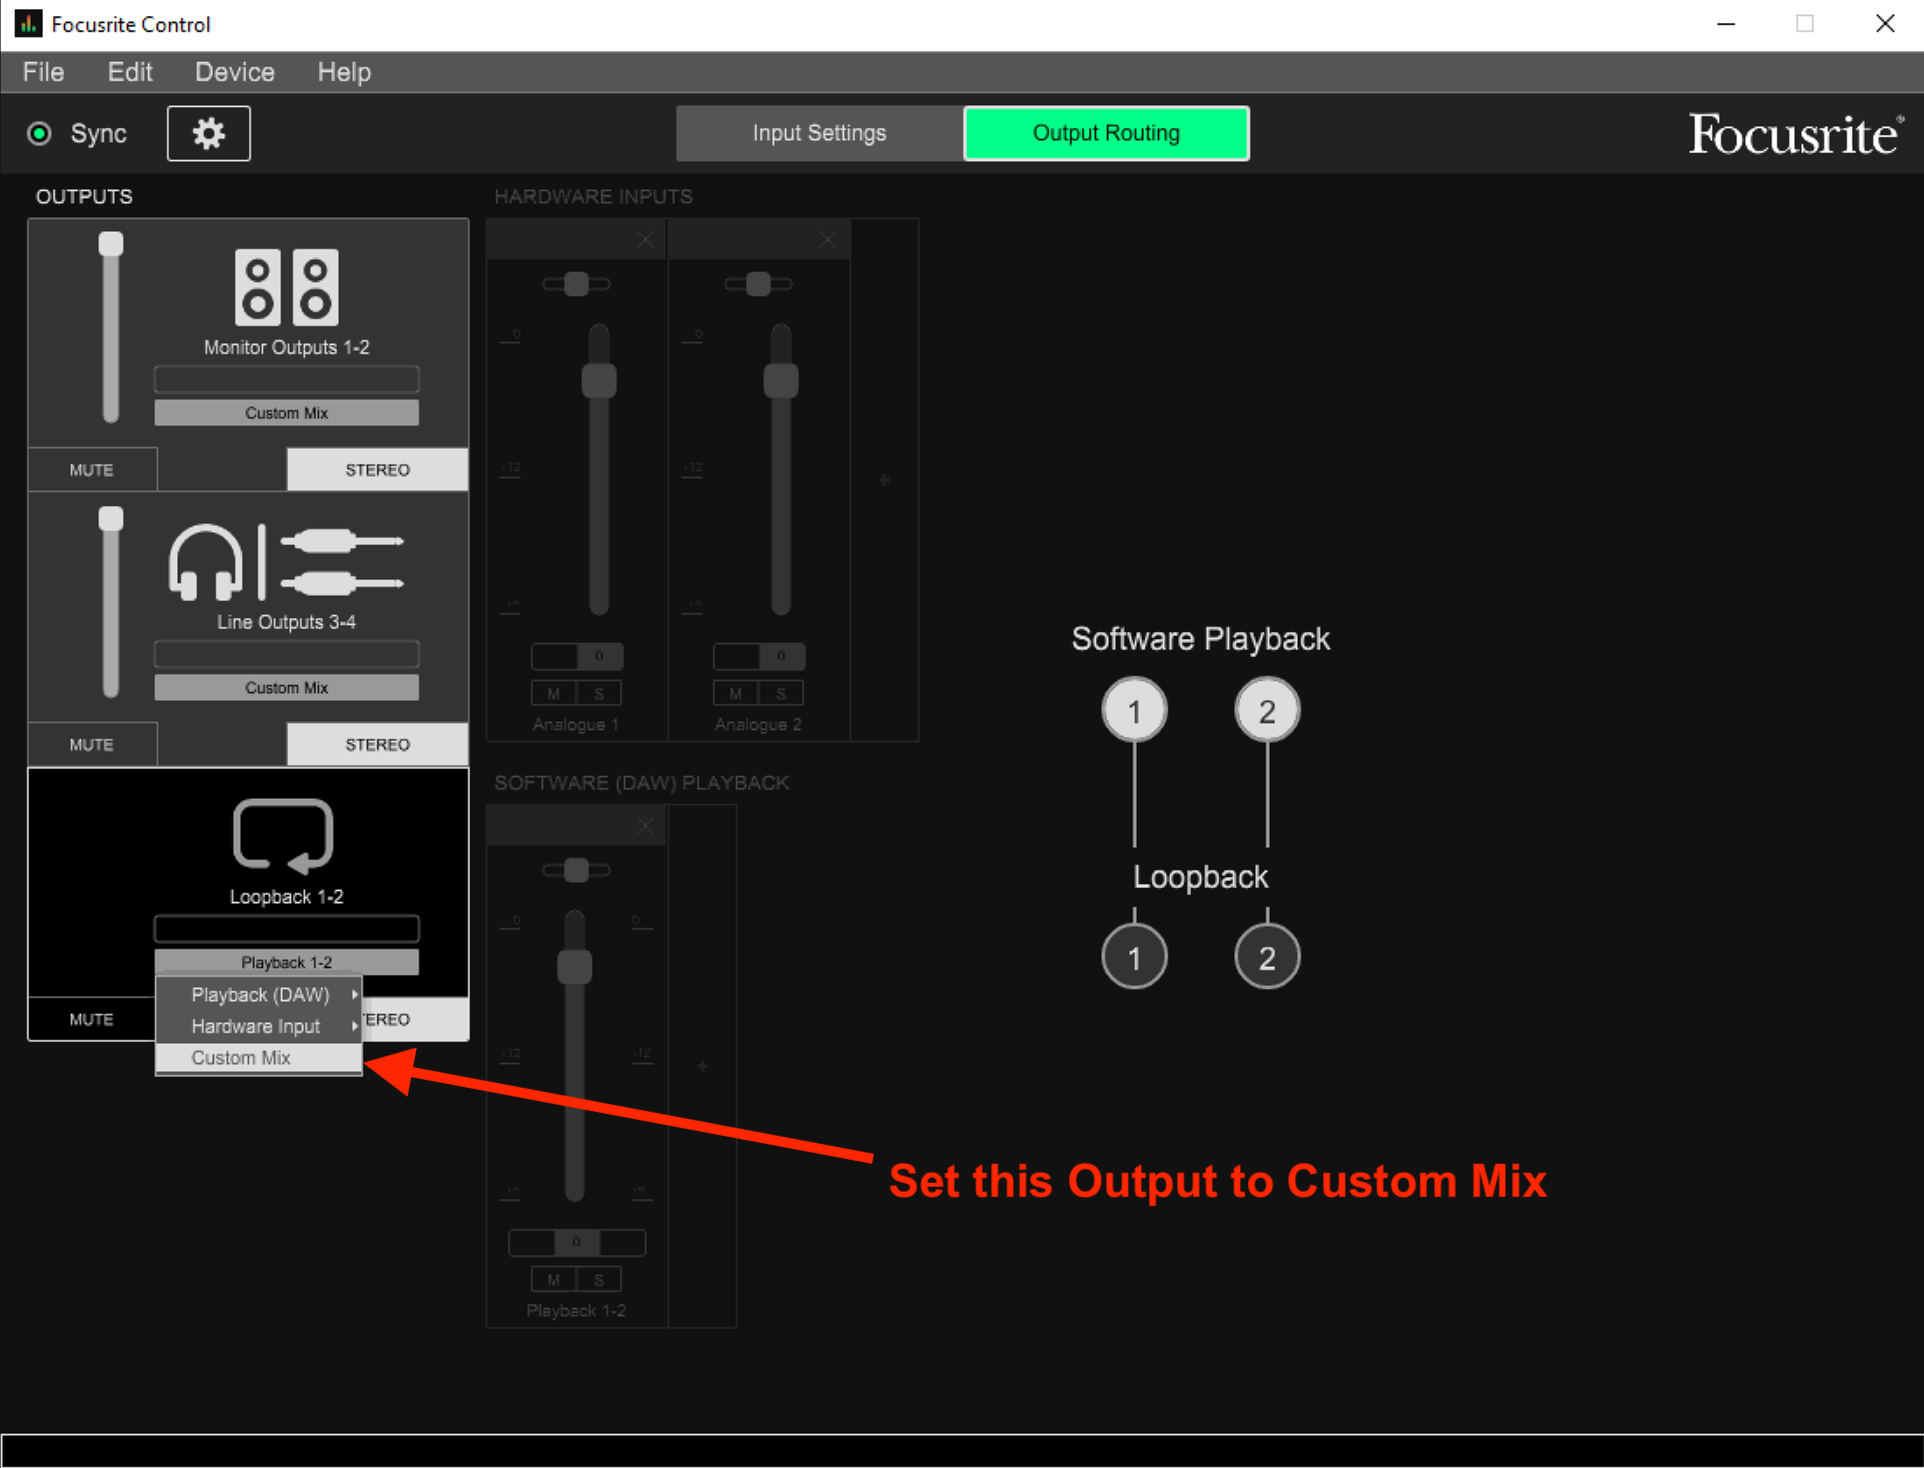Click the gain value field on Playback 1-2
1924x1468 pixels.
576,1242
